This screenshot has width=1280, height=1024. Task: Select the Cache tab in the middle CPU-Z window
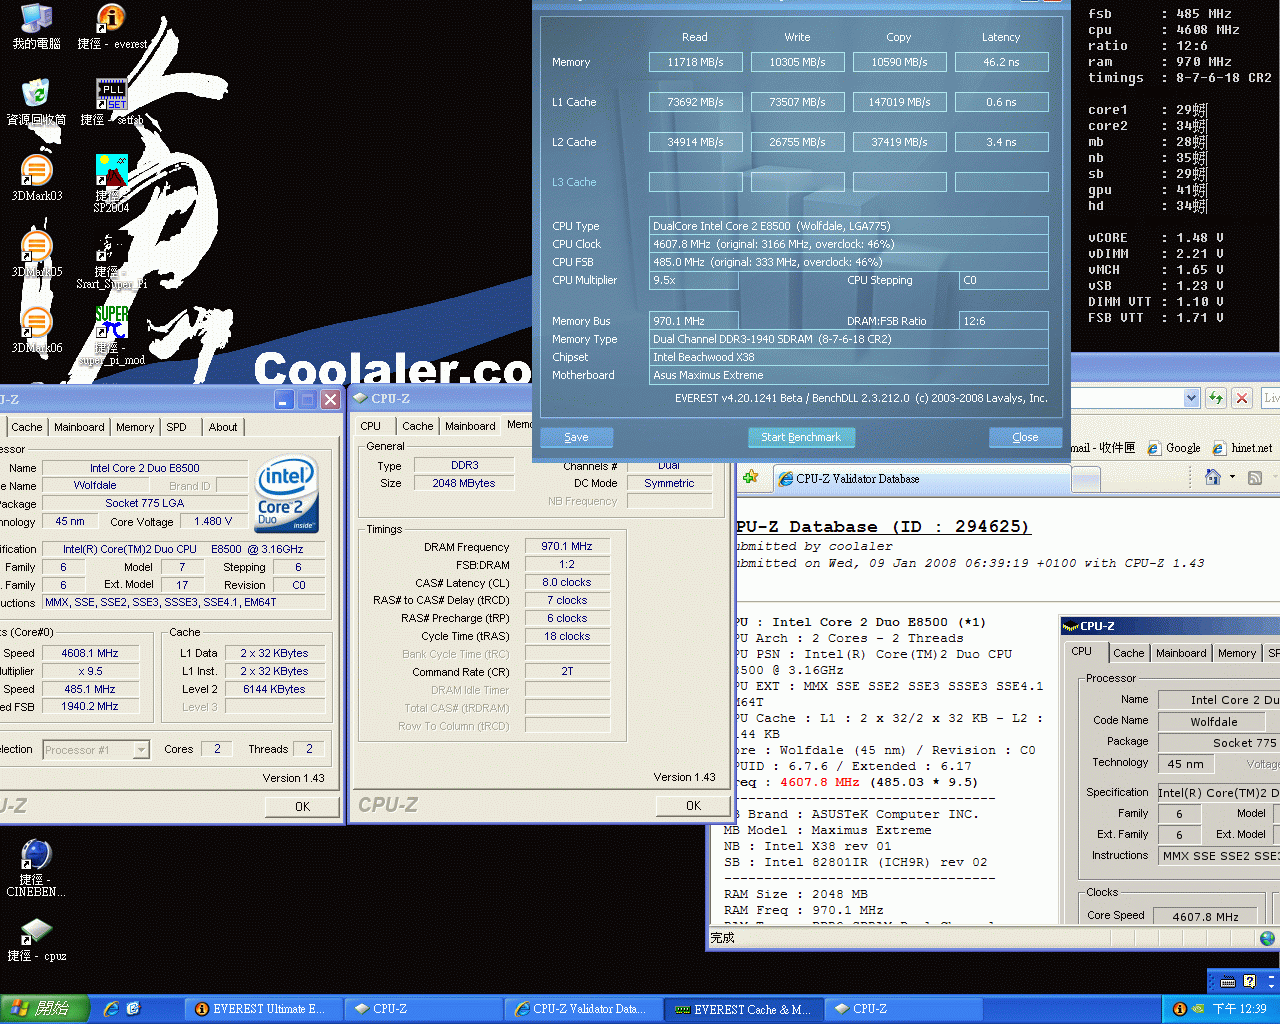tap(418, 426)
